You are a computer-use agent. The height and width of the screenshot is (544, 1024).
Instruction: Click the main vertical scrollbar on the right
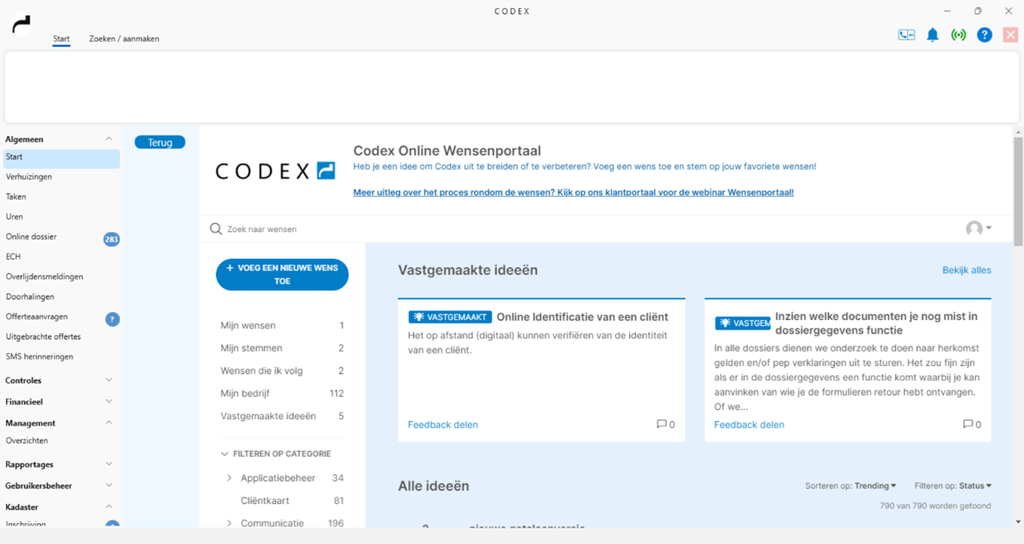(1017, 190)
